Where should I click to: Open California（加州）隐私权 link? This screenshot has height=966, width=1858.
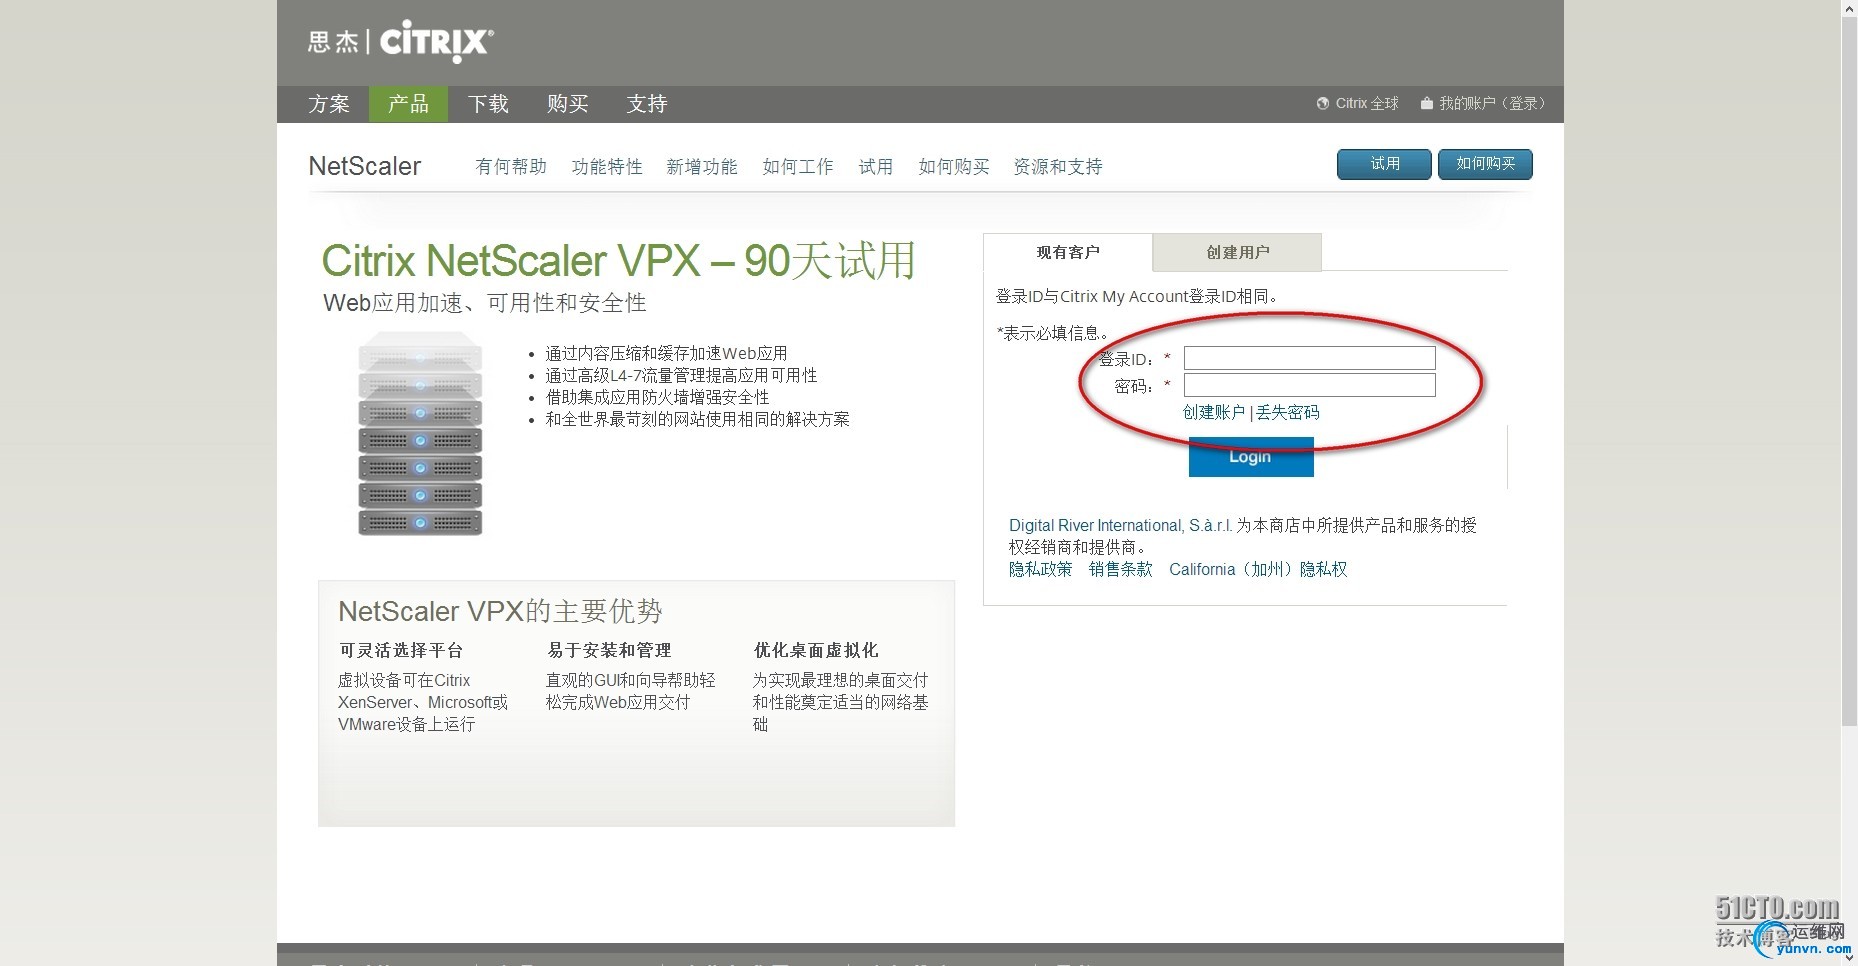[x=1258, y=569]
